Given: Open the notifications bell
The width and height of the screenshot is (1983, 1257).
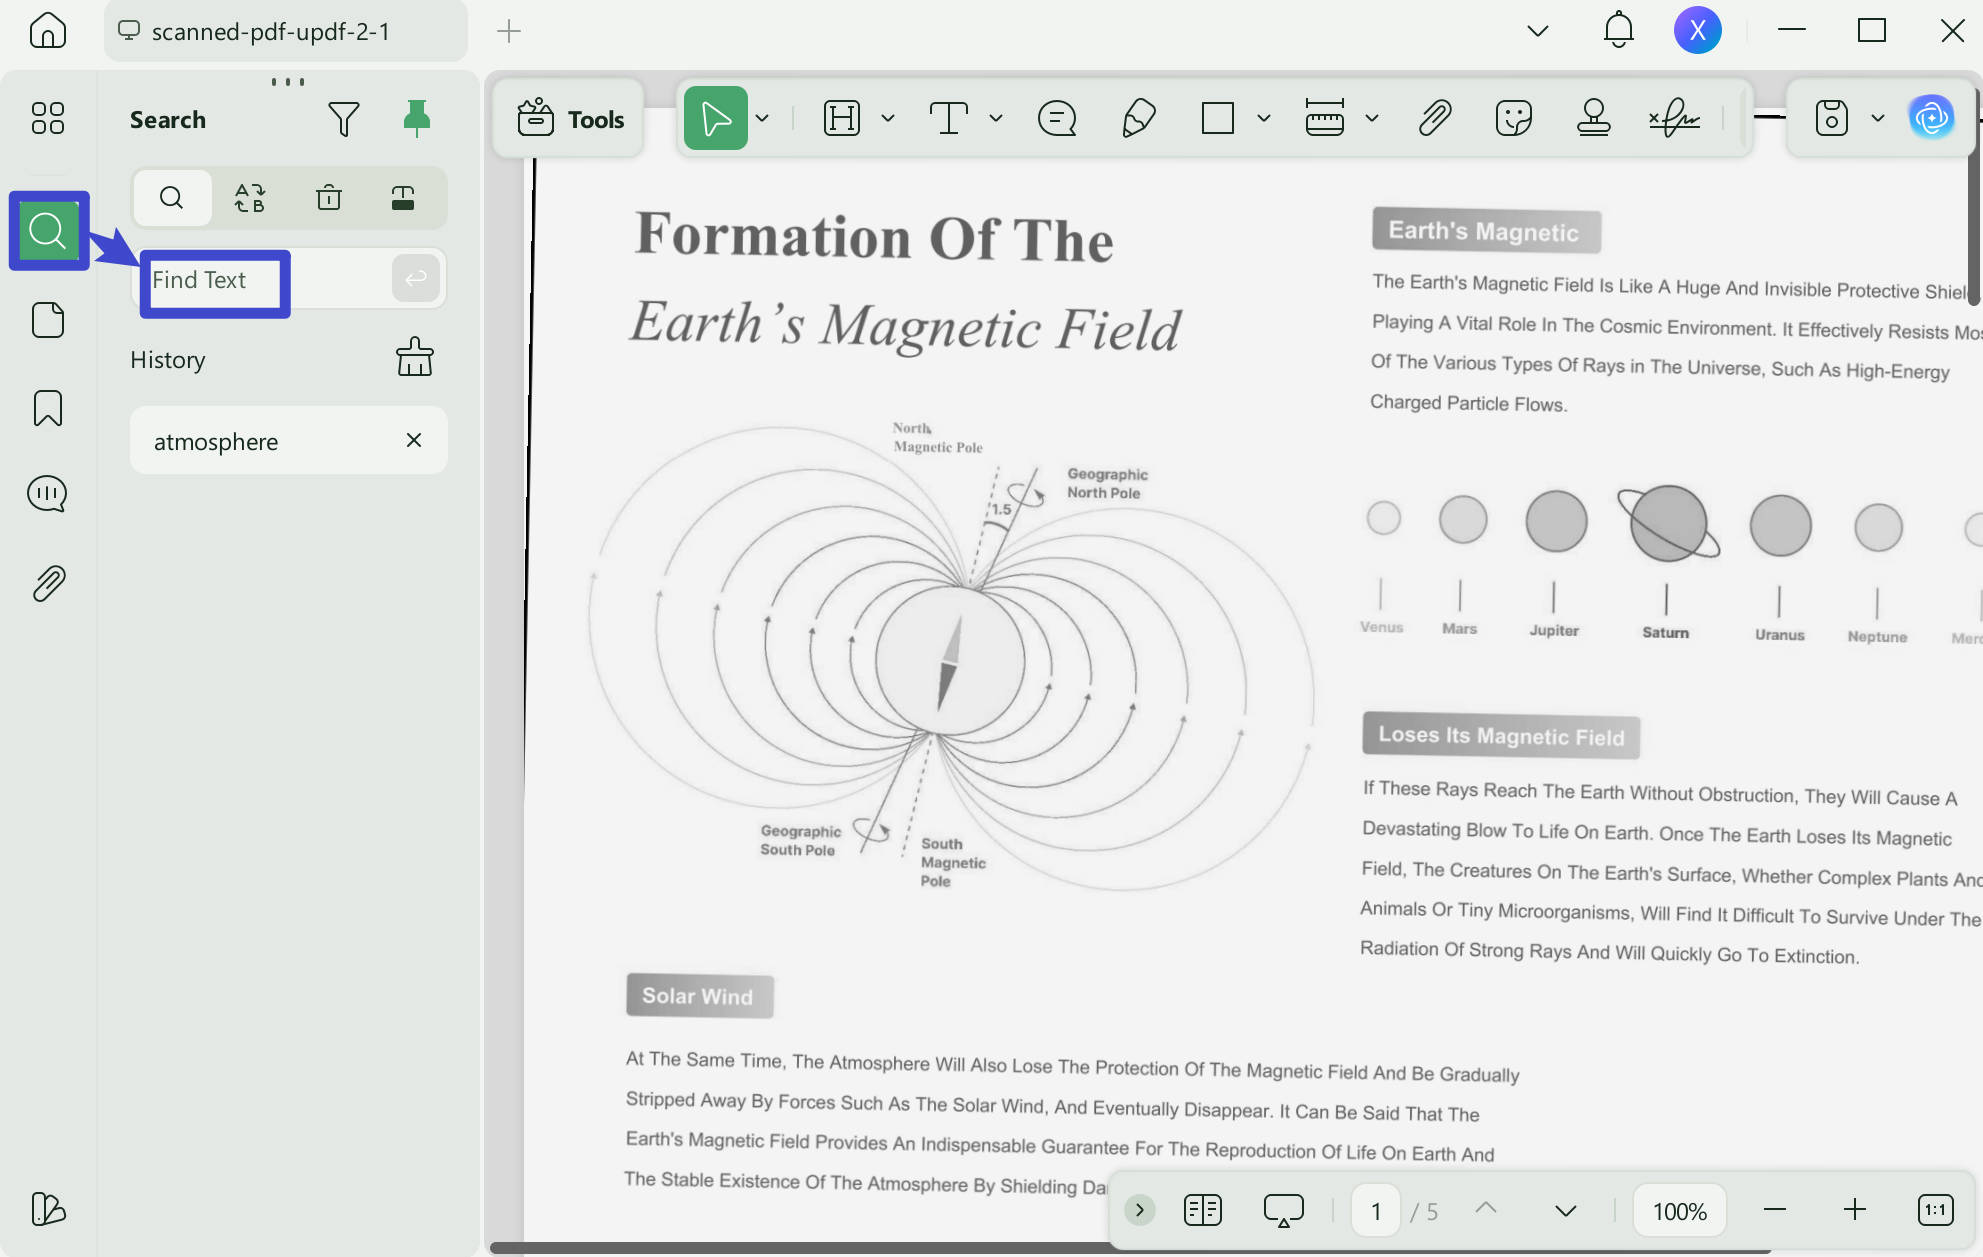Looking at the screenshot, I should tap(1618, 30).
